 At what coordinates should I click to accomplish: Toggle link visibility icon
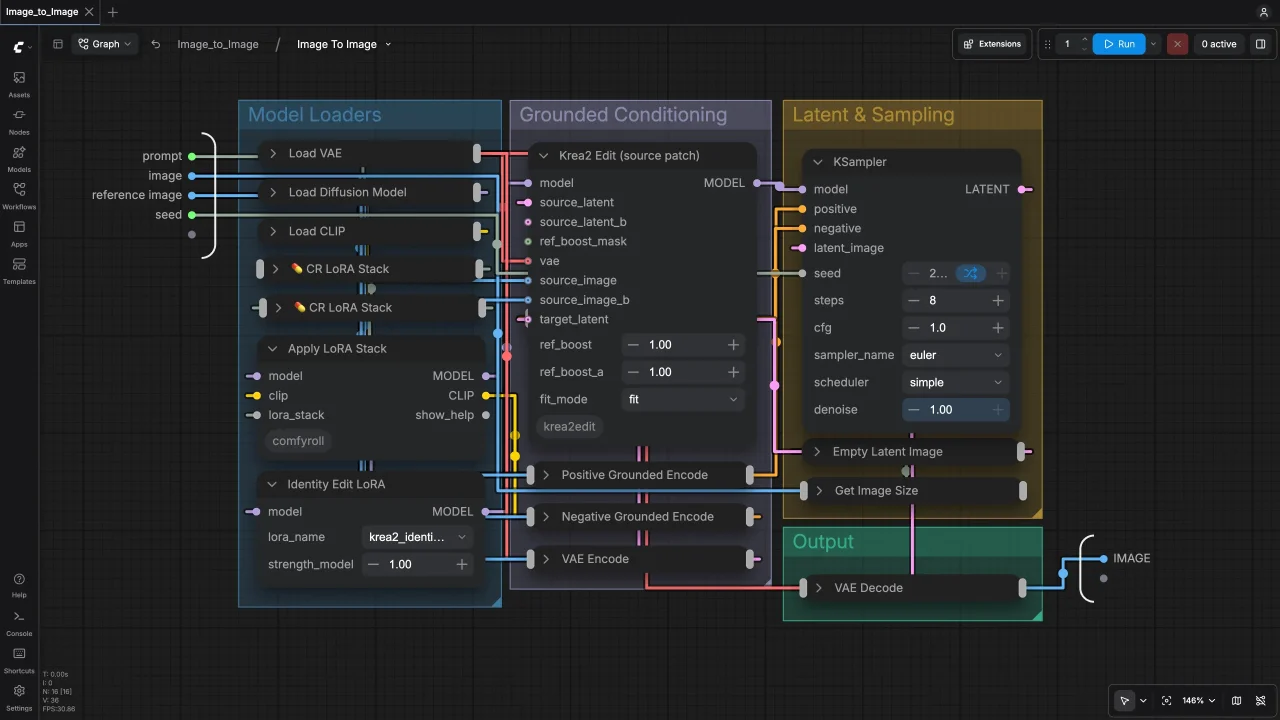[1262, 701]
